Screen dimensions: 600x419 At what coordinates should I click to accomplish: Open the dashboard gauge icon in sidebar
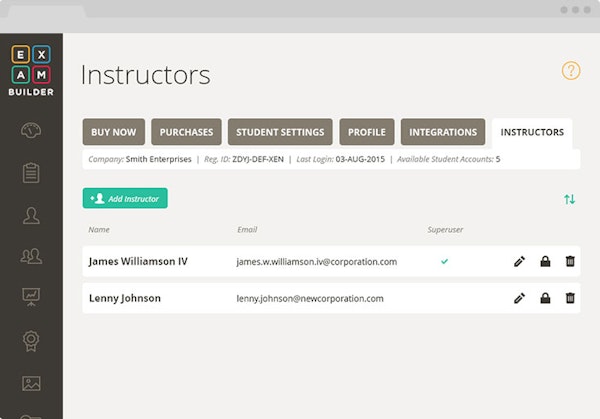tap(31, 131)
